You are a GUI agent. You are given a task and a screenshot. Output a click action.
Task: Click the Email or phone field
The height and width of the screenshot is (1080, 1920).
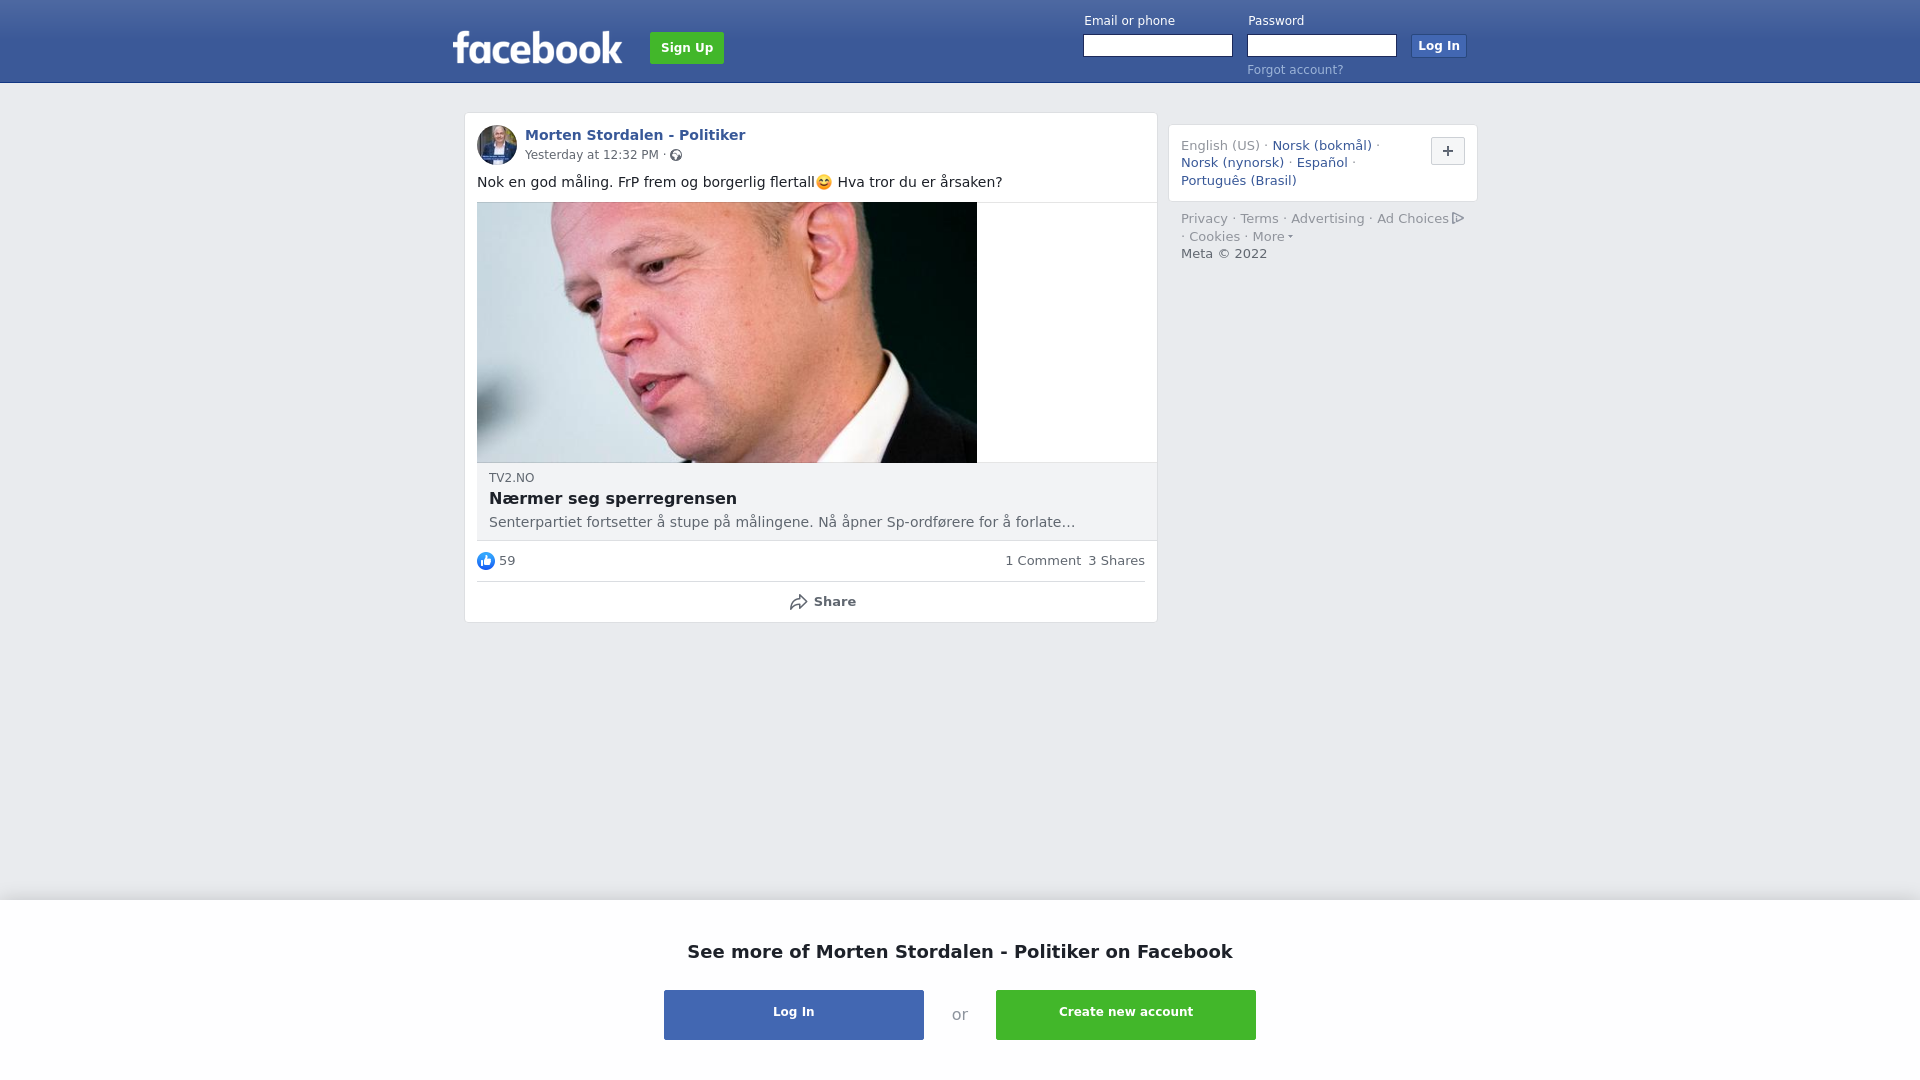coord(1158,46)
